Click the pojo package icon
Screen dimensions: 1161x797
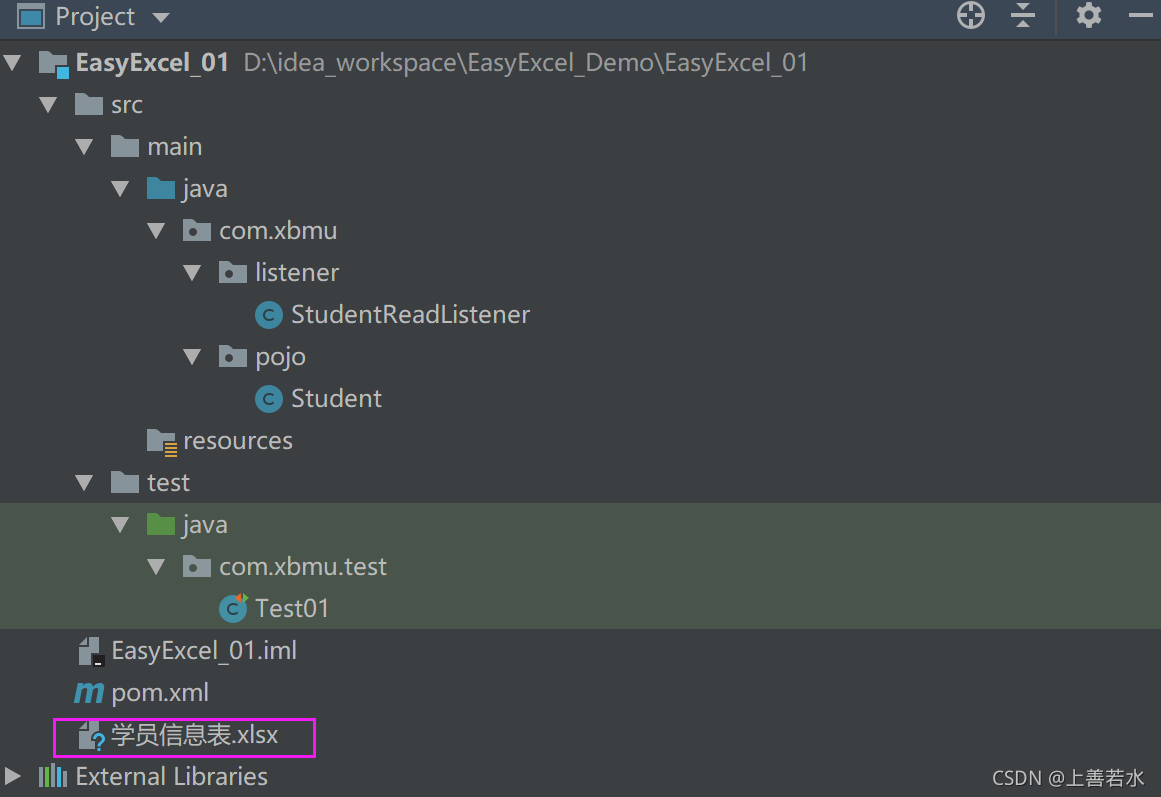(232, 357)
